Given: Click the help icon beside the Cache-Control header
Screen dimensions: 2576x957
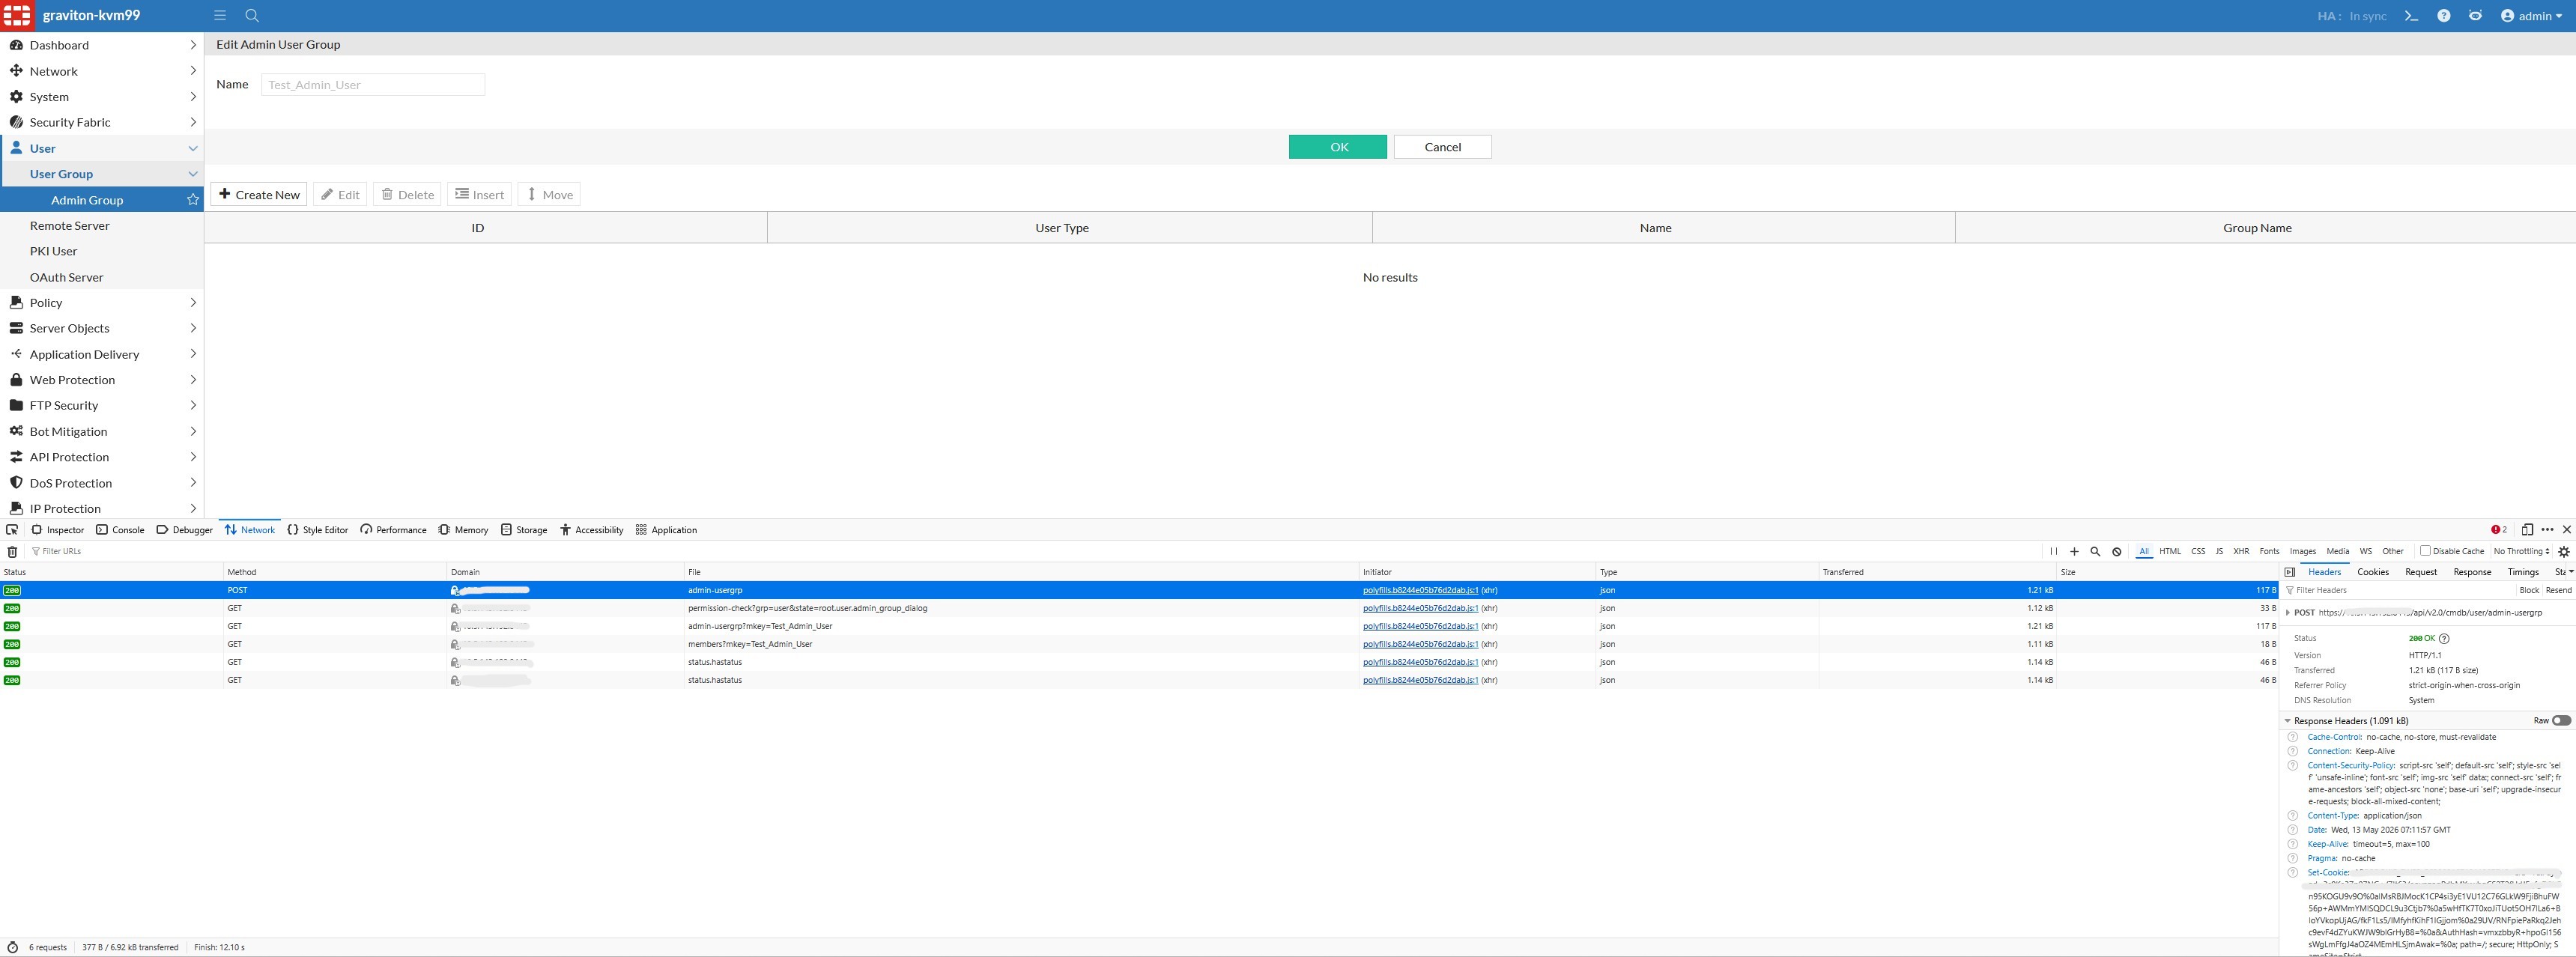Looking at the screenshot, I should tap(2293, 737).
